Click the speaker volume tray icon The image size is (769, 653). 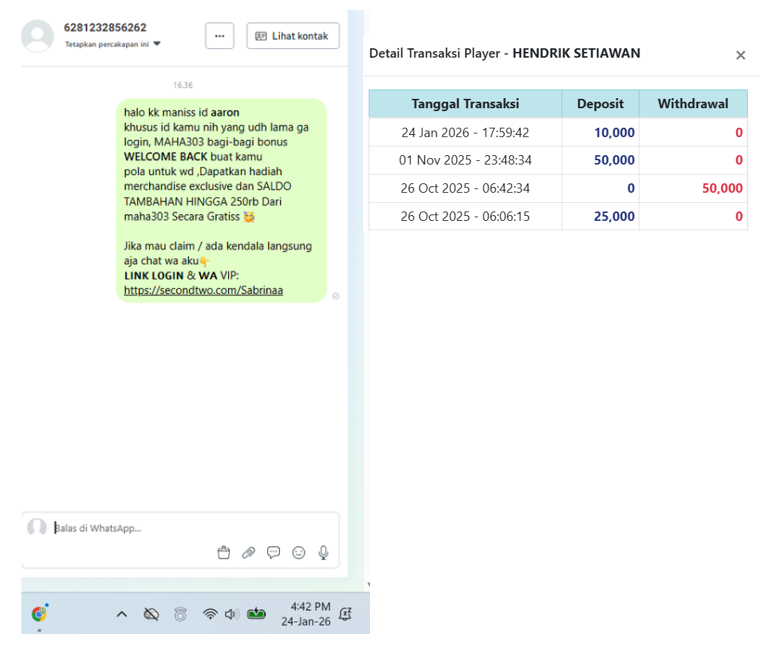pos(231,614)
